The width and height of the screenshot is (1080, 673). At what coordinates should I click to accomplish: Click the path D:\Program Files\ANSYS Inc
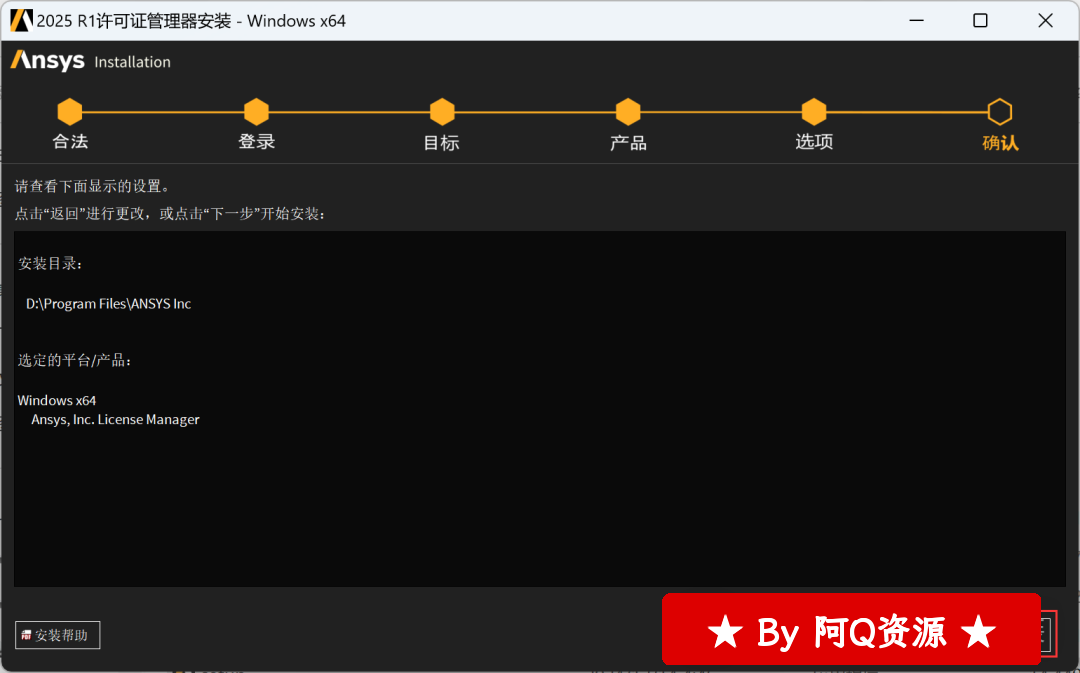pos(108,304)
